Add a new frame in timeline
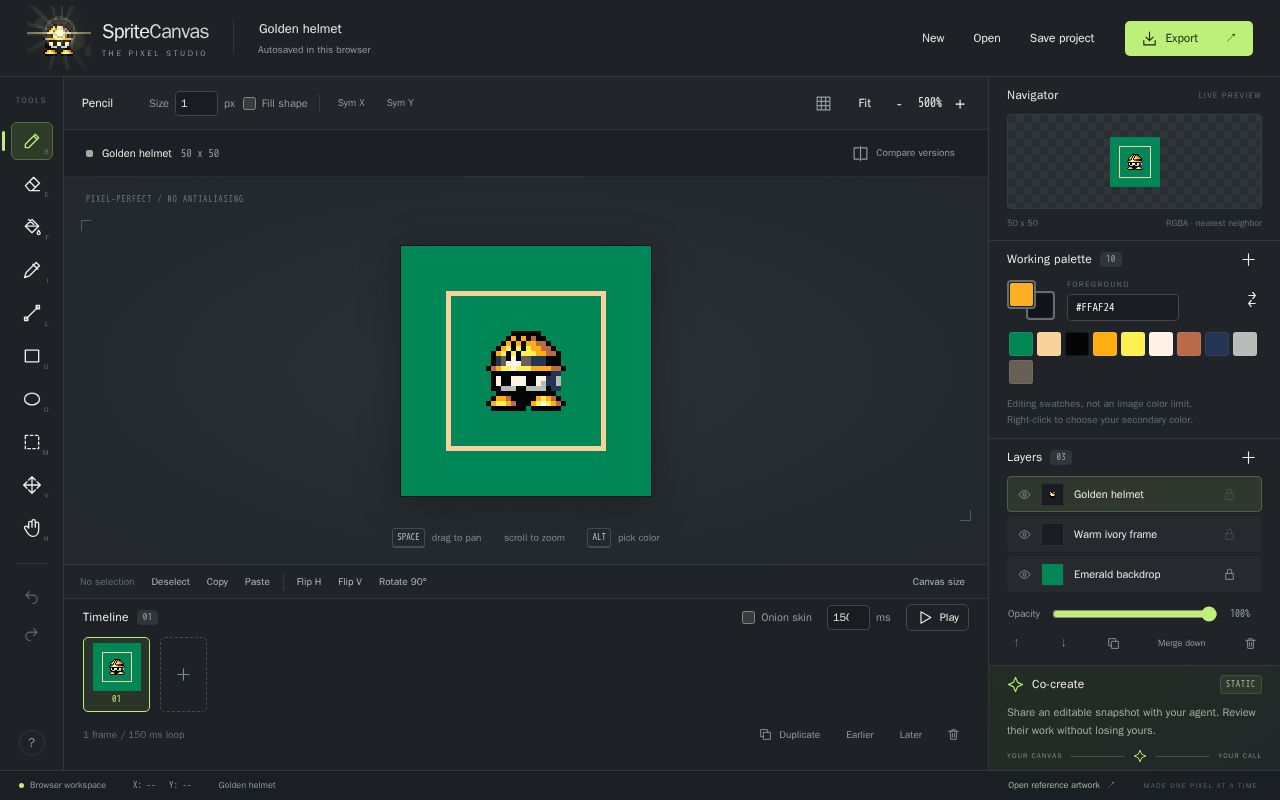The height and width of the screenshot is (800, 1280). point(183,674)
